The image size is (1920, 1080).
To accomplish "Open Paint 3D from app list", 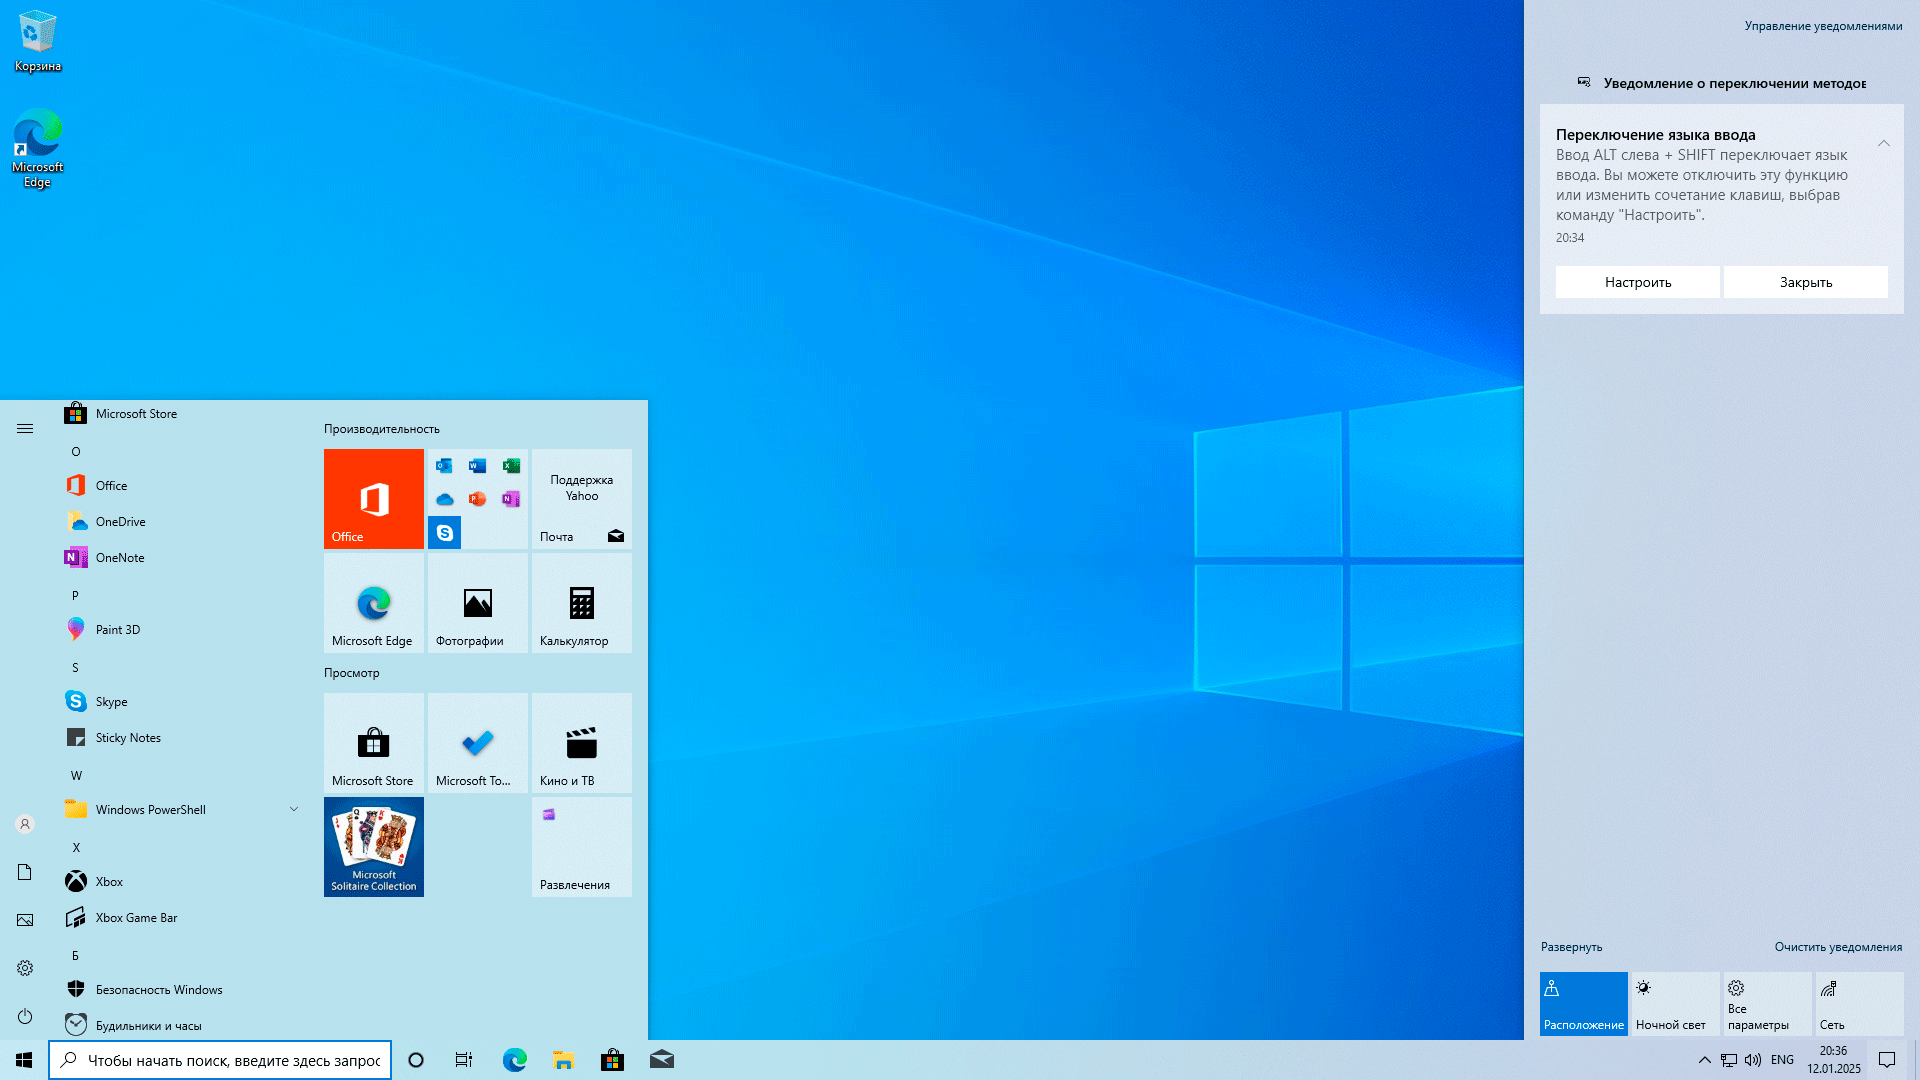I will point(118,630).
